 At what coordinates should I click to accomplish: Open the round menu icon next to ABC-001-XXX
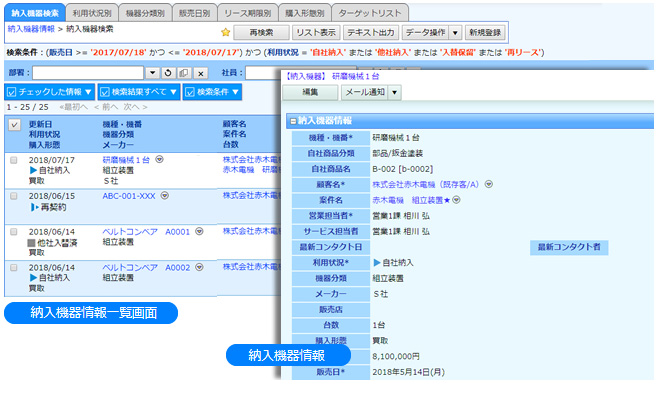(165, 195)
